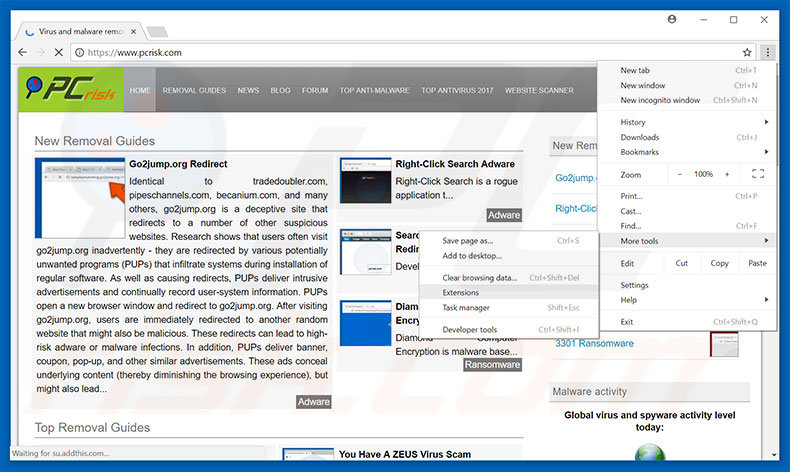The width and height of the screenshot is (790, 472).
Task: Open the Chrome three-dot menu button
Action: coord(767,52)
